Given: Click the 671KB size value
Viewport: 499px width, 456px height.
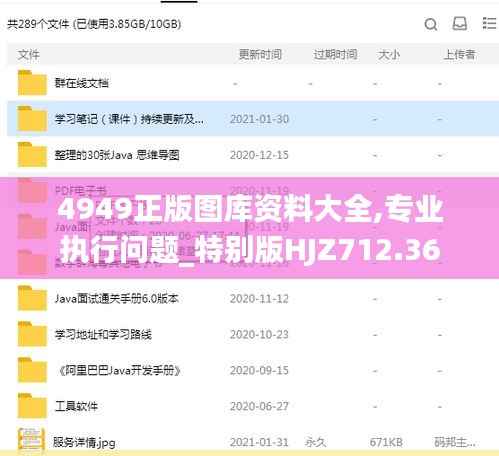Looking at the screenshot, I should (386, 442).
